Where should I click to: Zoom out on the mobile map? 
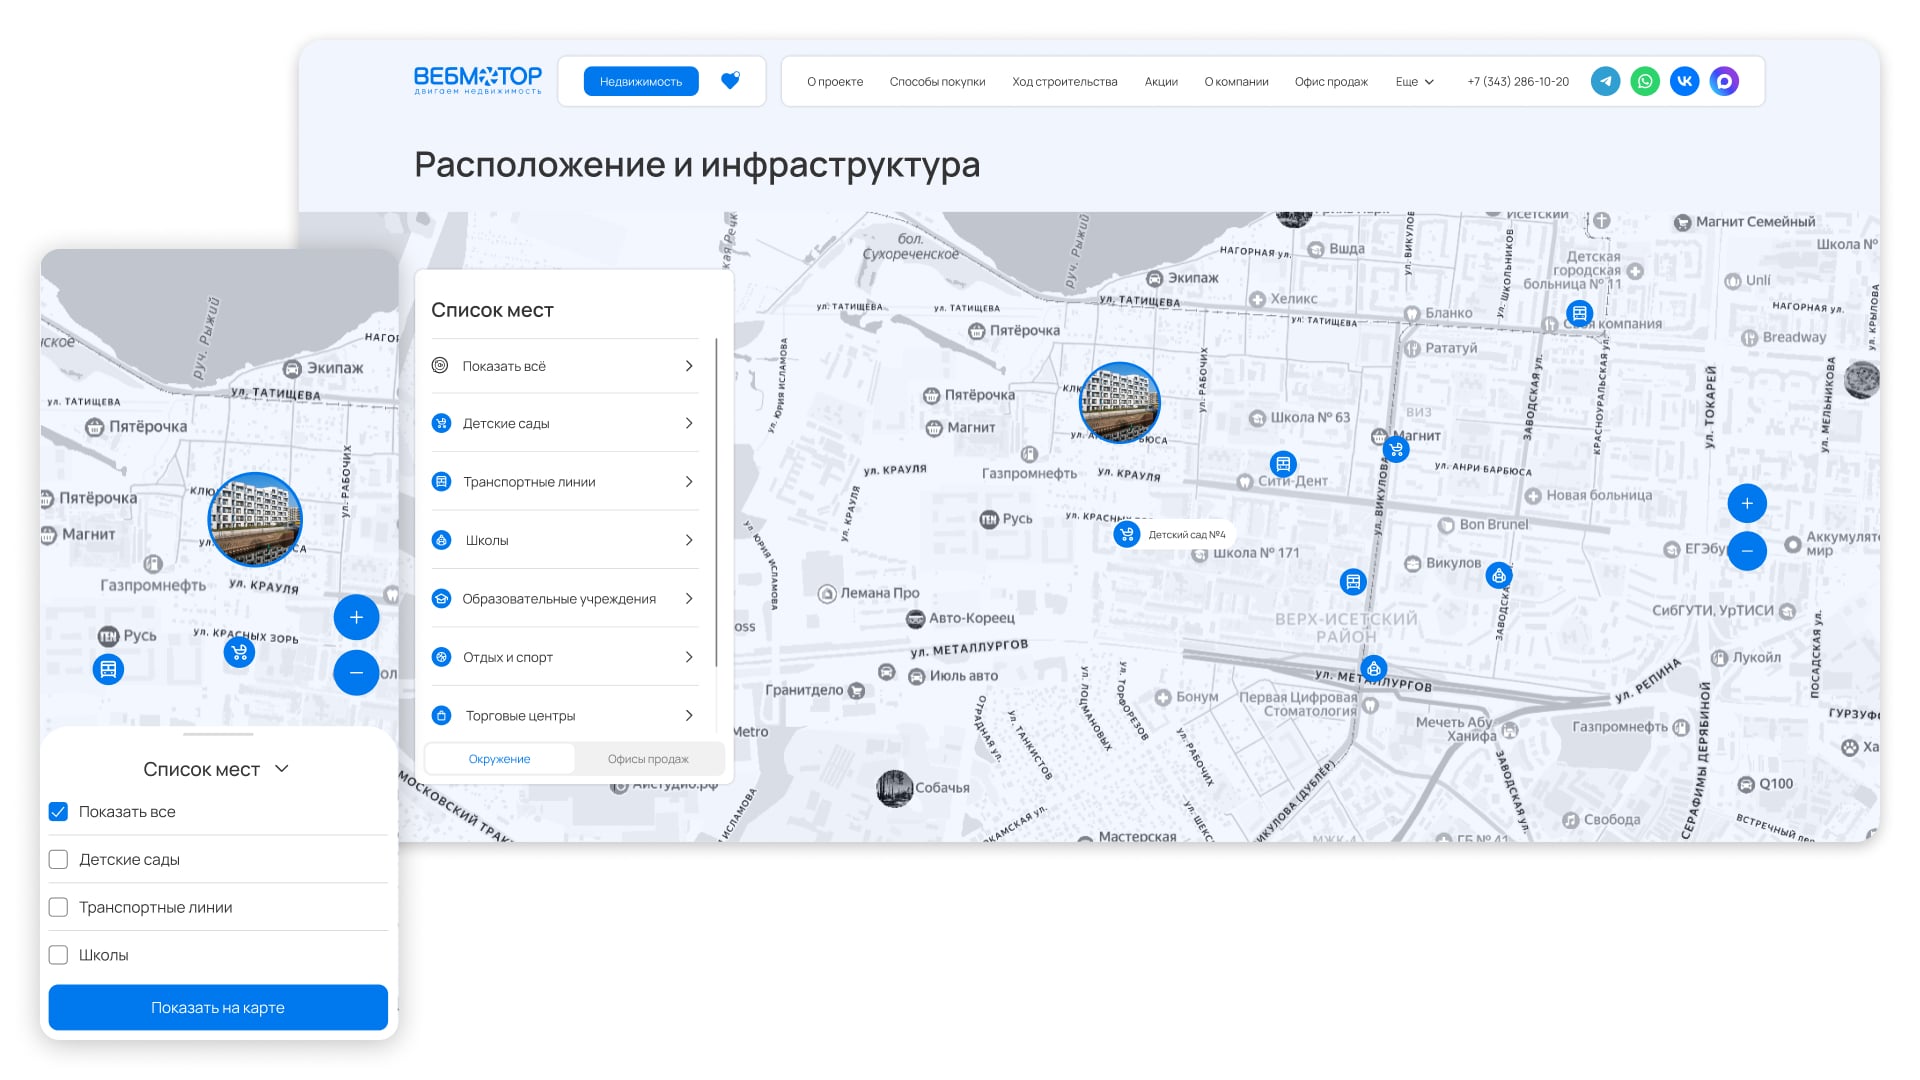coord(356,673)
